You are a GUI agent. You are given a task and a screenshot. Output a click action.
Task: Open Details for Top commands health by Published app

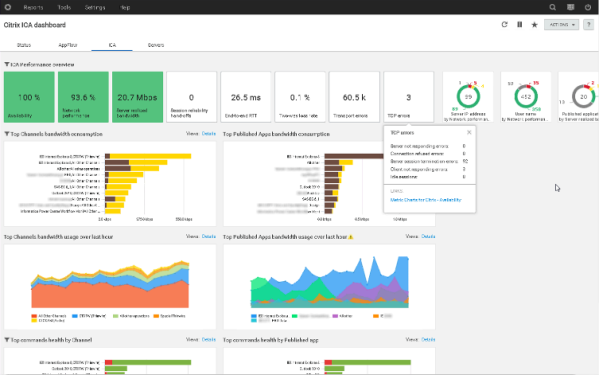(428, 339)
